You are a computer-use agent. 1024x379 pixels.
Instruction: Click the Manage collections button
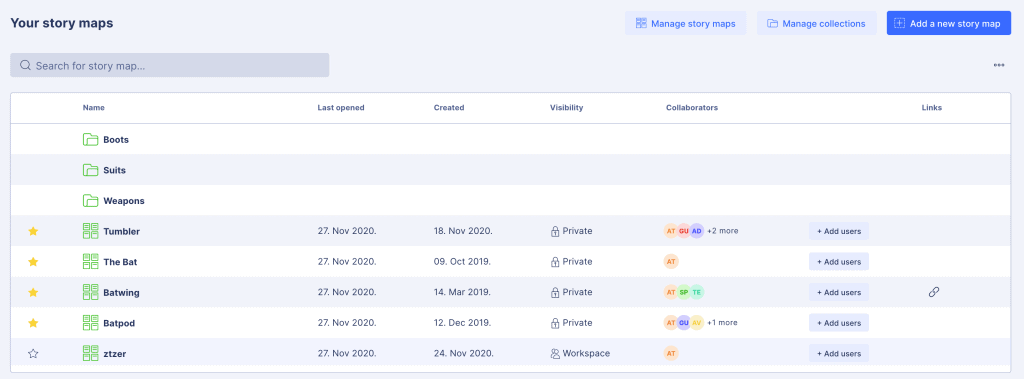tap(816, 24)
